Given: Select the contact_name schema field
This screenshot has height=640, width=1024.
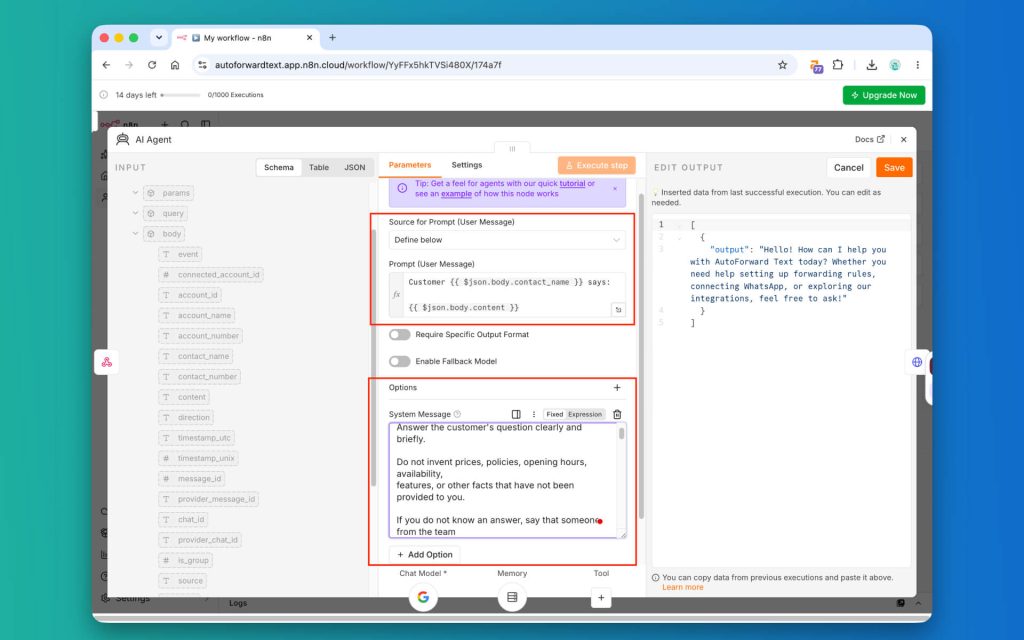Looking at the screenshot, I should tap(196, 356).
